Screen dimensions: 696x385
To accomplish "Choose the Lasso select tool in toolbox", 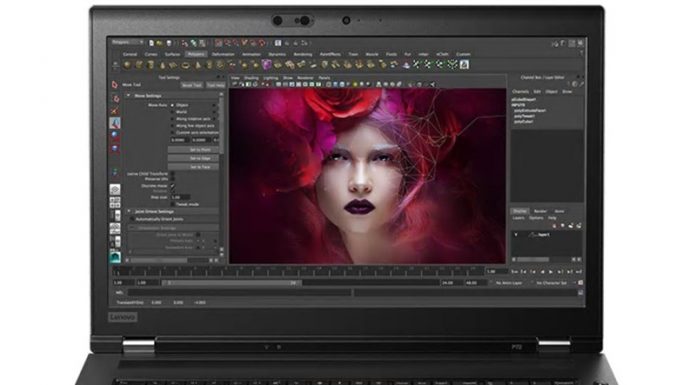I will tap(115, 98).
